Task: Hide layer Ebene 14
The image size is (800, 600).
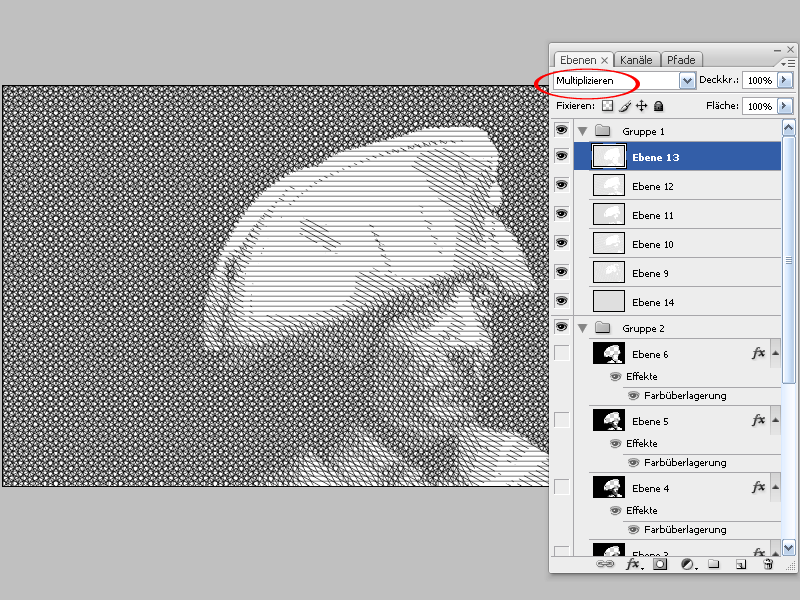Action: [x=562, y=301]
